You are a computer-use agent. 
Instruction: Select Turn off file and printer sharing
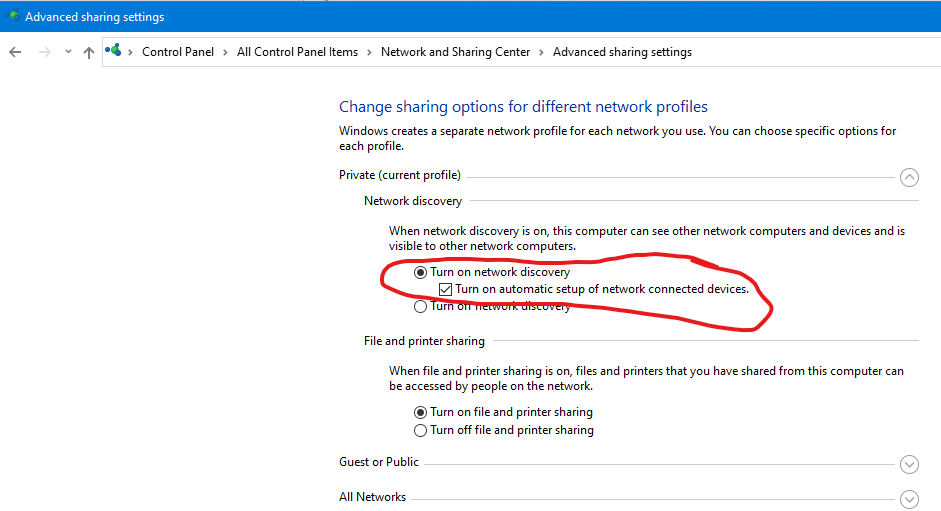tap(420, 431)
